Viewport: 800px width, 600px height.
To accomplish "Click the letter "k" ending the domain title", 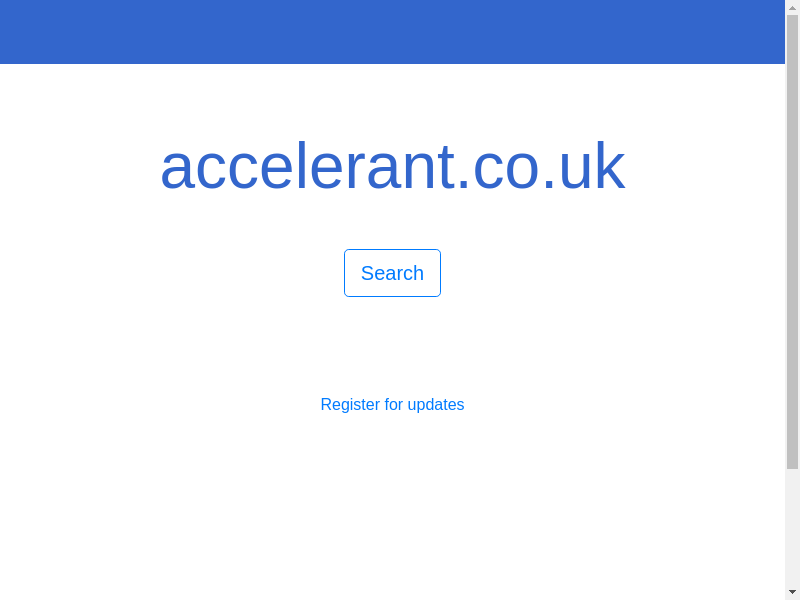I will point(612,166).
